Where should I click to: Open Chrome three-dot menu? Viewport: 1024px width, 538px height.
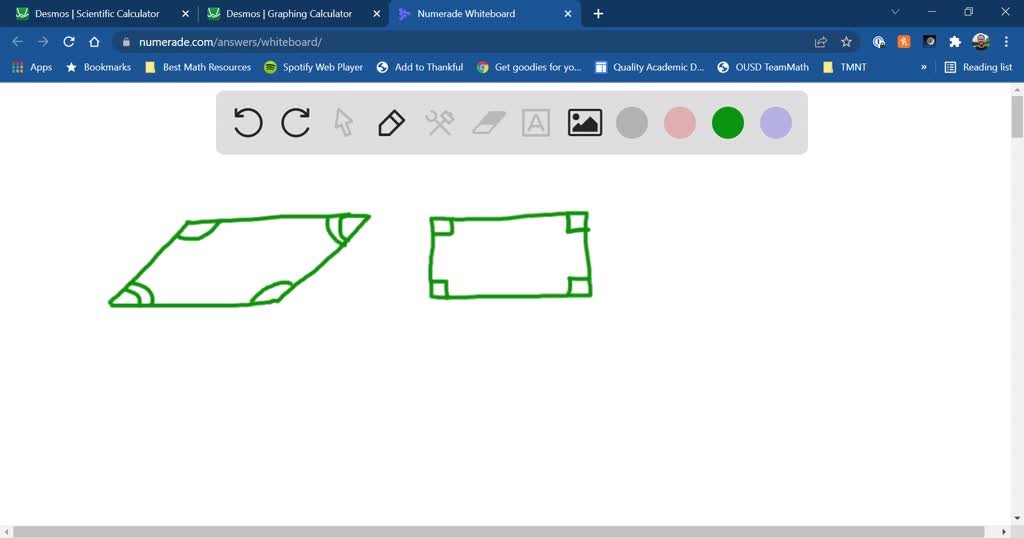point(1006,42)
